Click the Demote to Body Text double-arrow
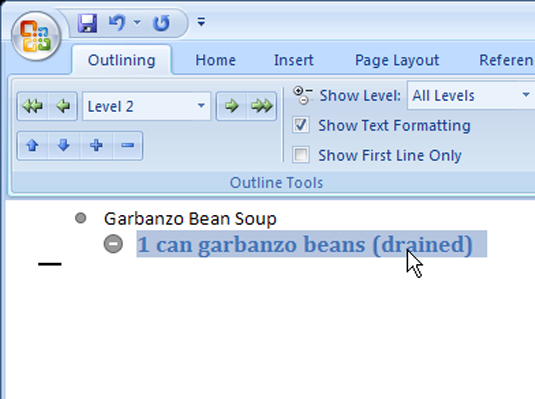Screen dimensions: 535x399 coord(261,106)
